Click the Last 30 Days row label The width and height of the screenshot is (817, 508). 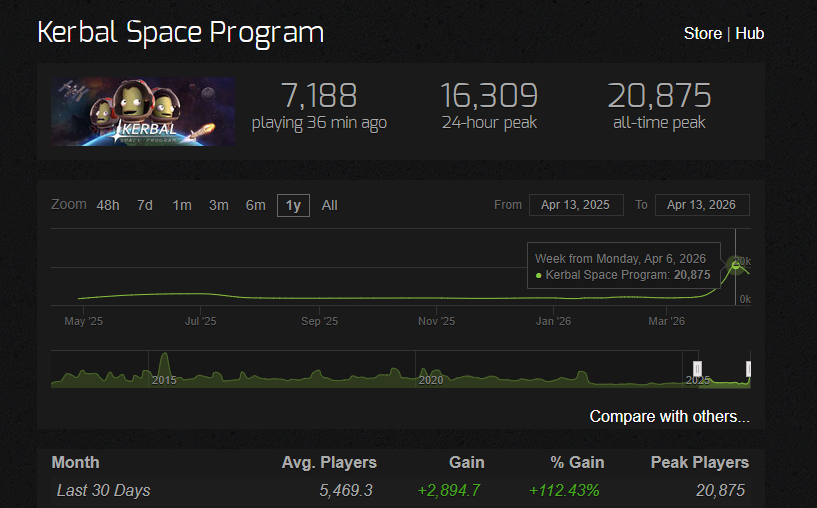(x=103, y=490)
